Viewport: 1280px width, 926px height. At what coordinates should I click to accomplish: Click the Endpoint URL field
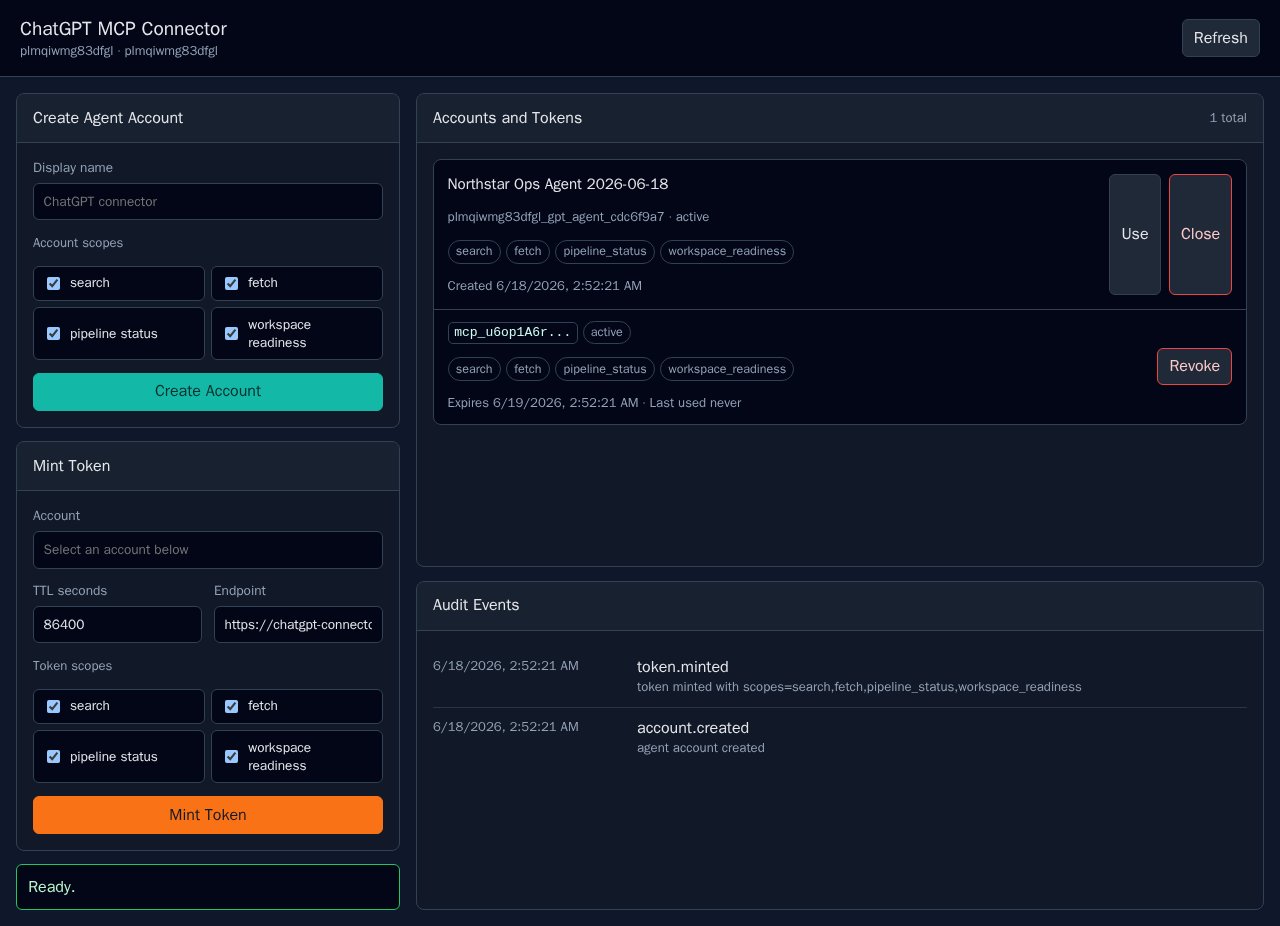pyautogui.click(x=298, y=624)
